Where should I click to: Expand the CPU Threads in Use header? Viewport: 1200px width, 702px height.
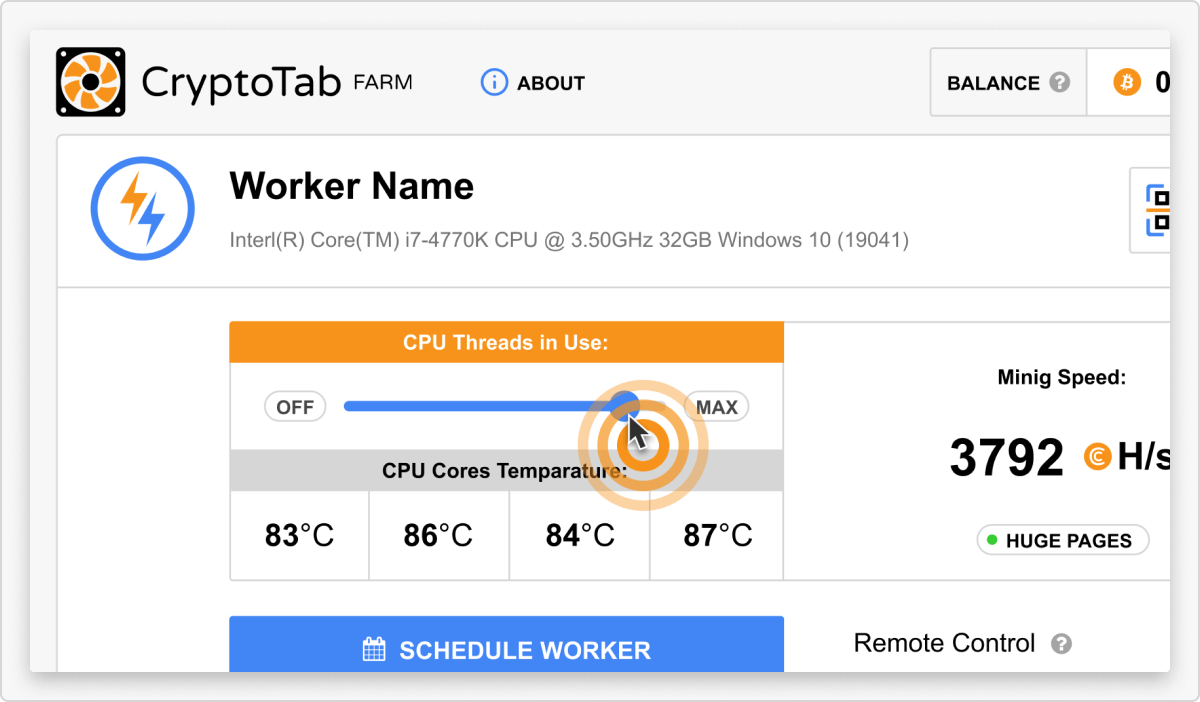(506, 342)
